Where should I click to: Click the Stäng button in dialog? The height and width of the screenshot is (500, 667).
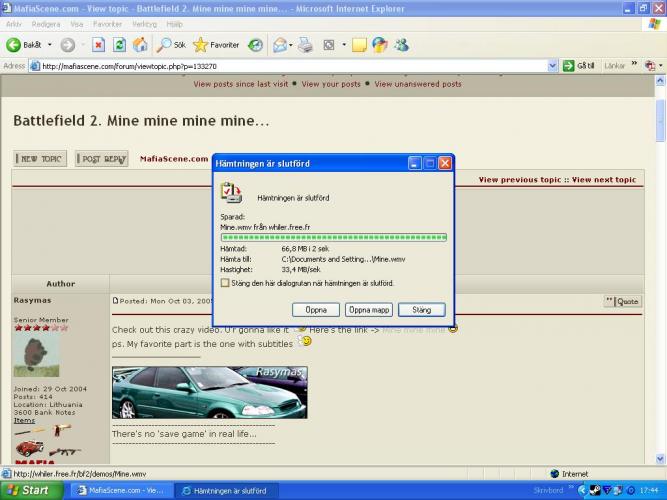(x=421, y=310)
